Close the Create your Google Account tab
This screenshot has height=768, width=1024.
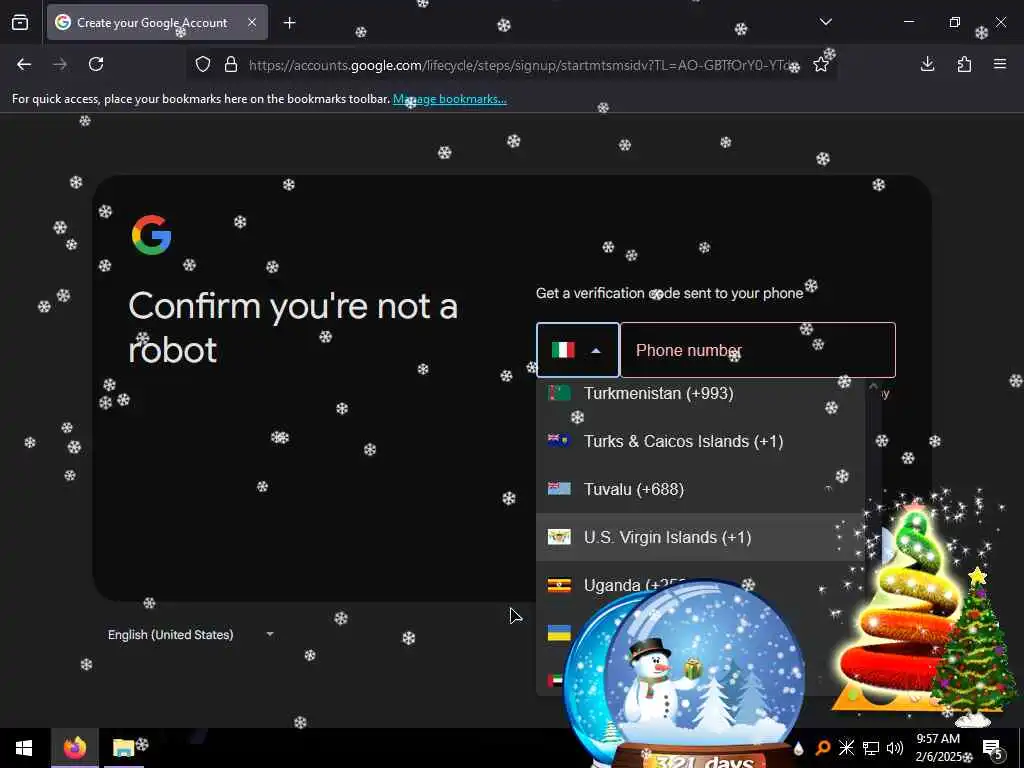click(252, 22)
